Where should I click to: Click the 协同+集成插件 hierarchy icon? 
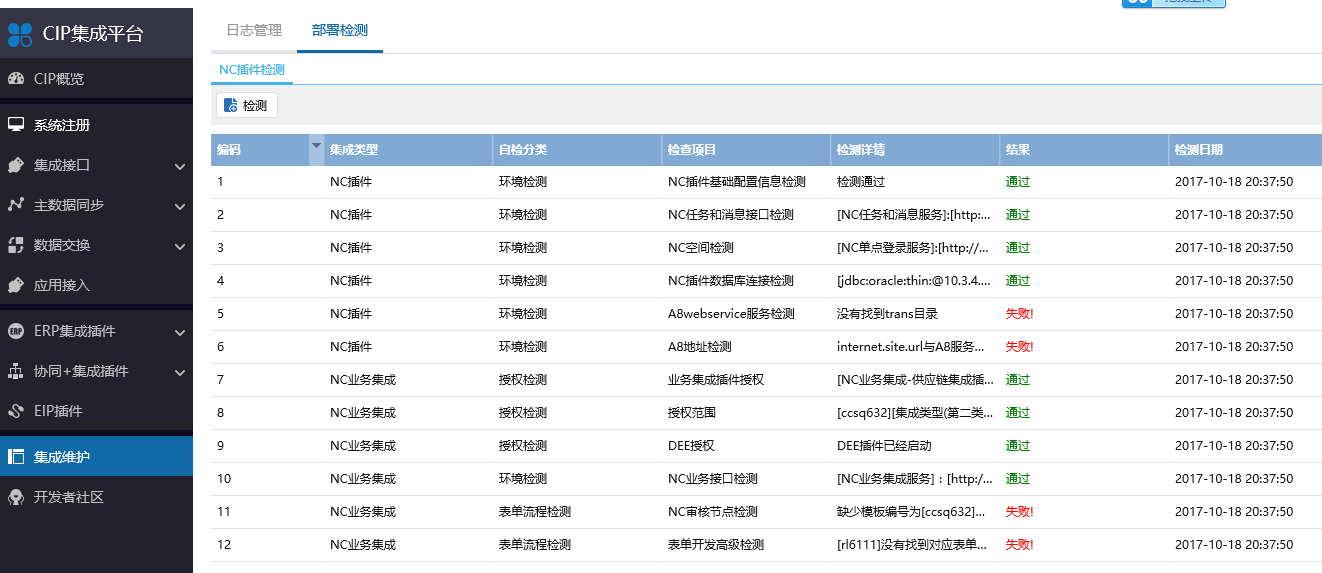coord(16,371)
